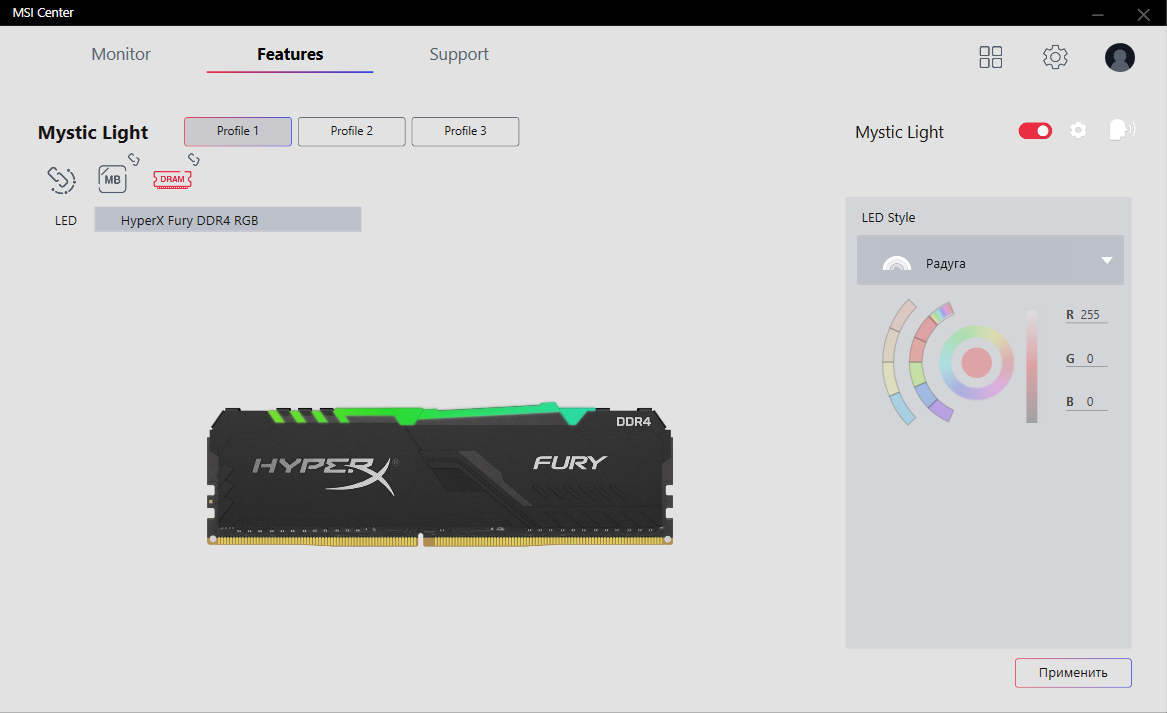1167x713 pixels.
Task: Pick the light blue outer arc segment
Action: [x=902, y=409]
